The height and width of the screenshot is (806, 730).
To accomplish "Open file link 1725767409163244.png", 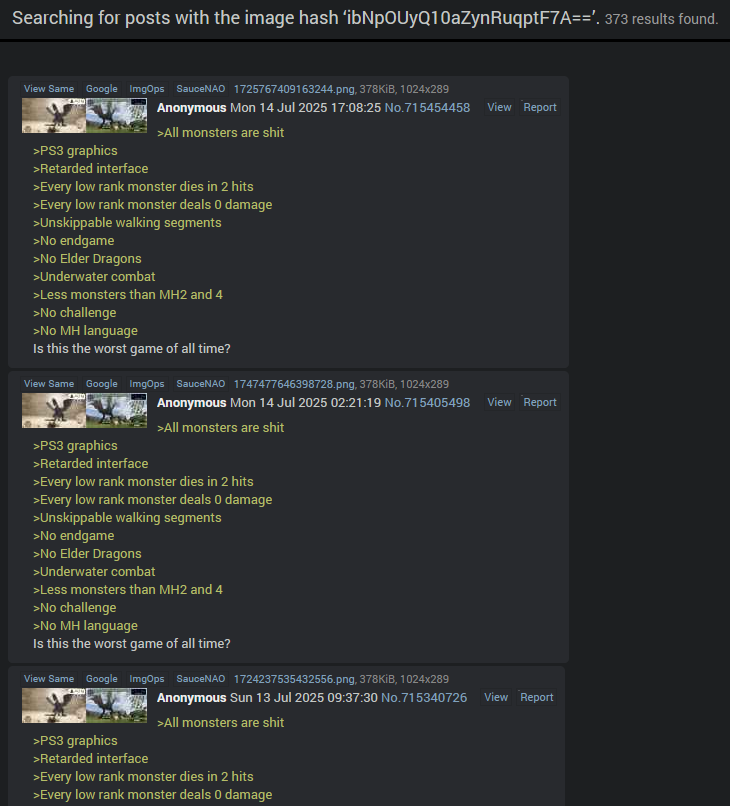I will point(294,89).
